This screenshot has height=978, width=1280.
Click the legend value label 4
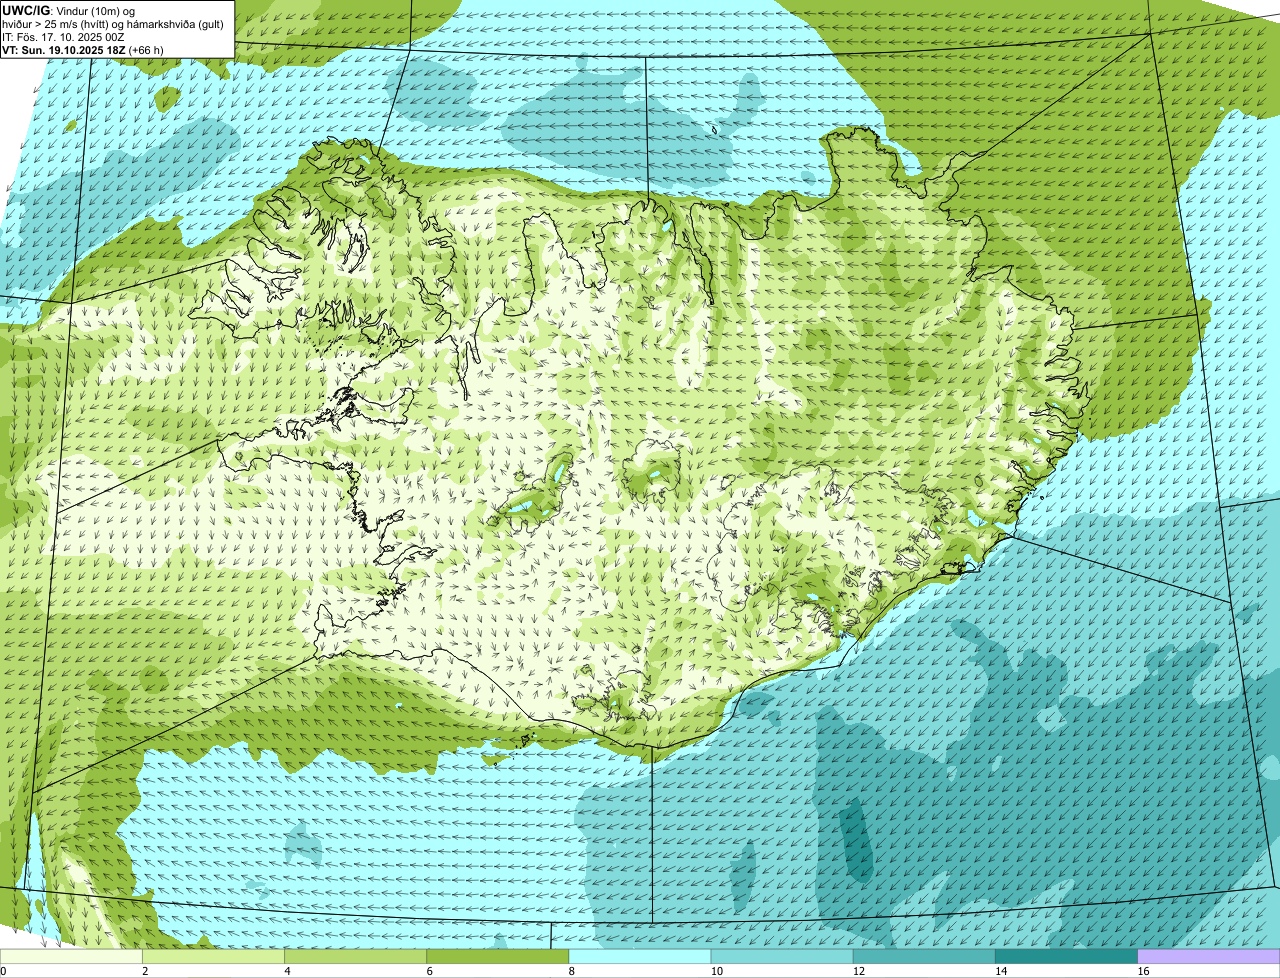(287, 971)
